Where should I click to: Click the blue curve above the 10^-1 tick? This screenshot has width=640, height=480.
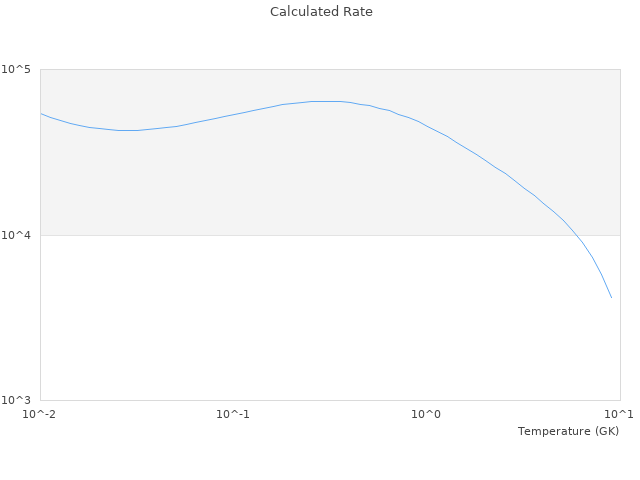233,114
